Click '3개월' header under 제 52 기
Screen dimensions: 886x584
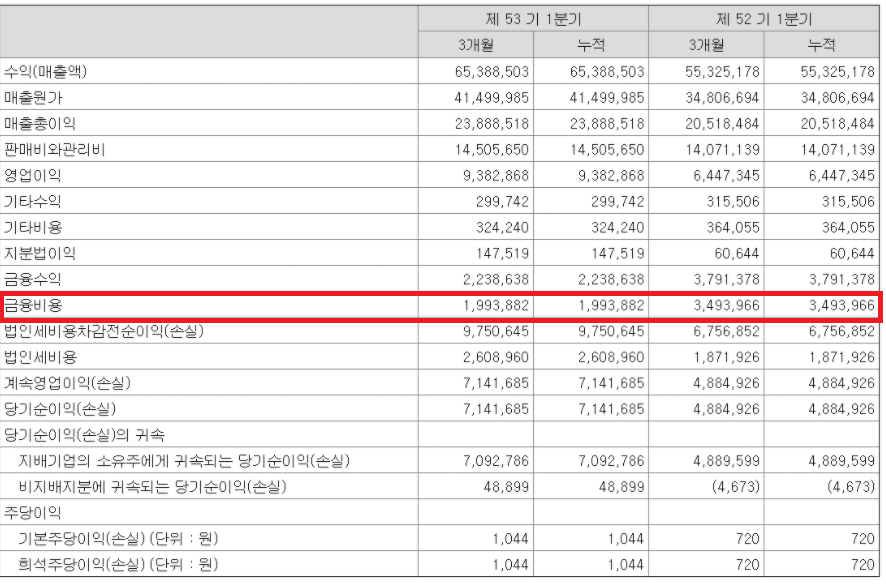706,45
